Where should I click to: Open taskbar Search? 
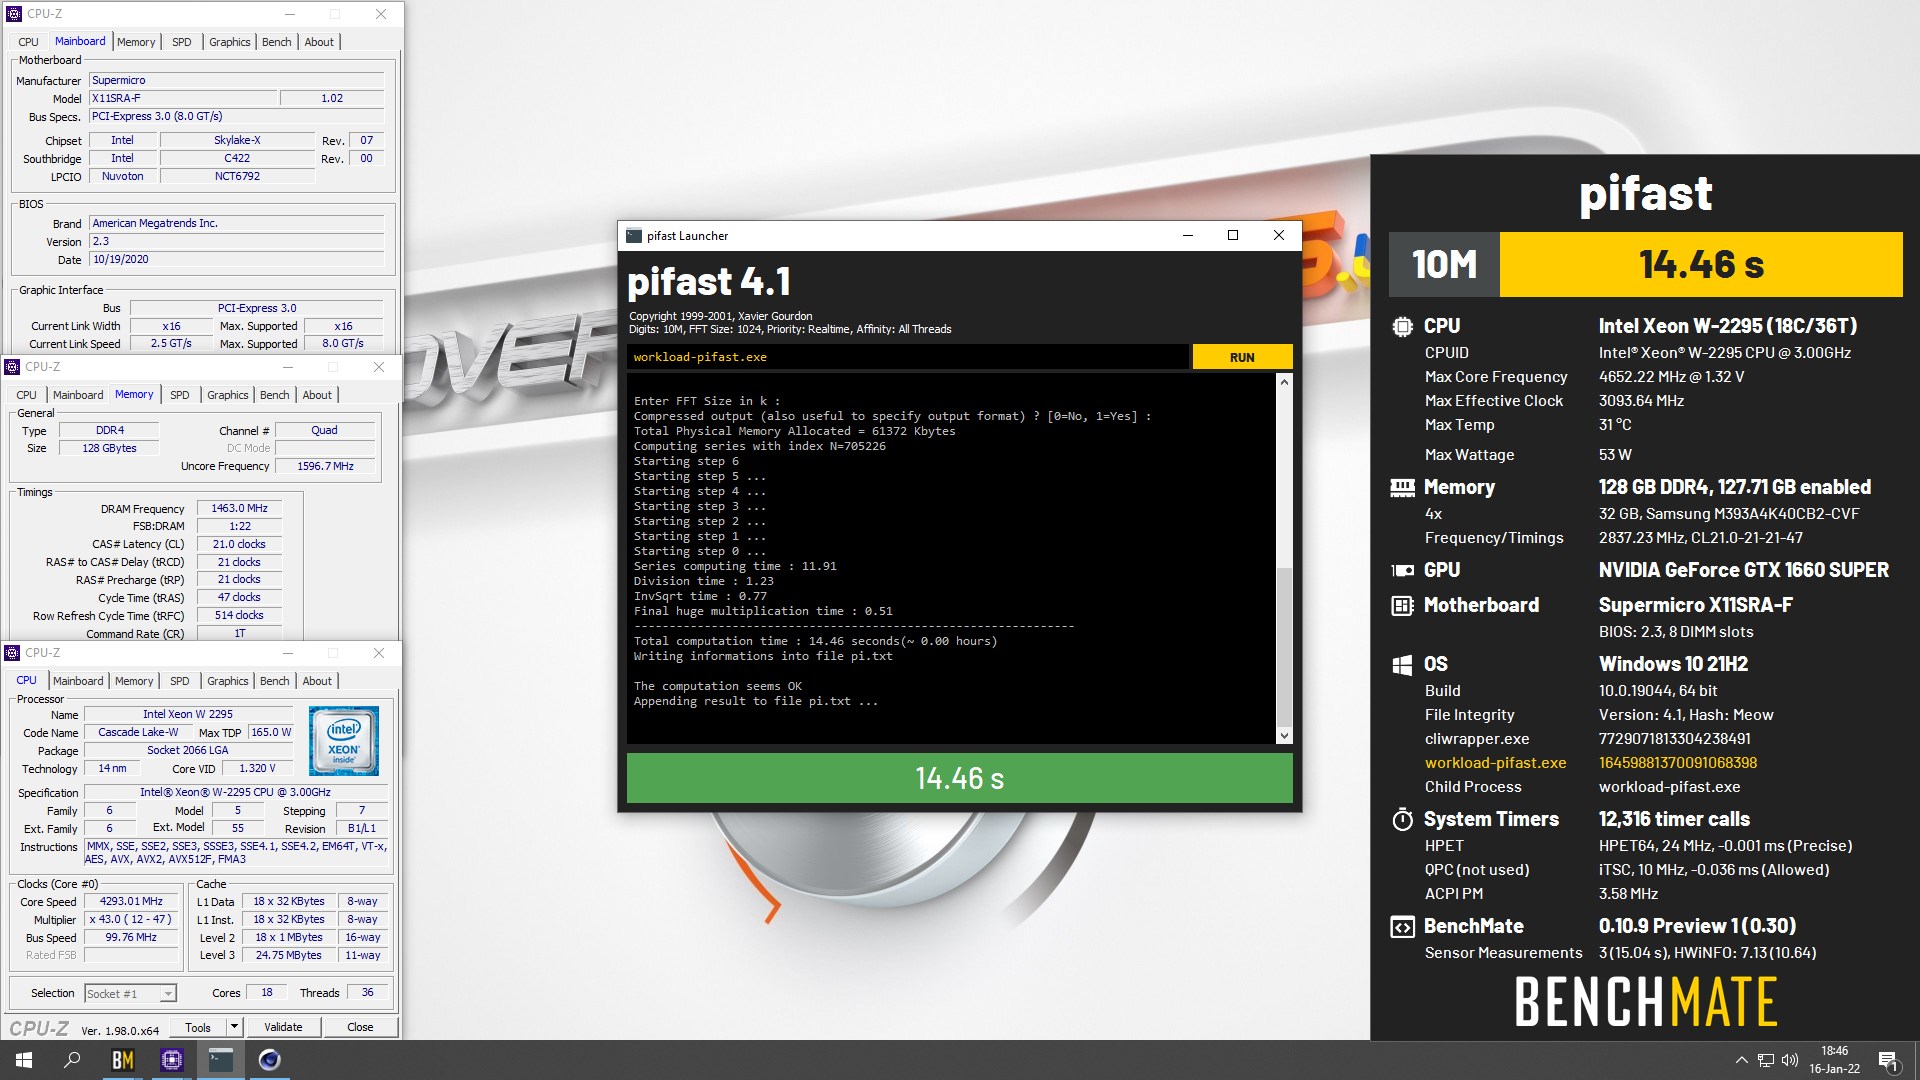tap(72, 1060)
